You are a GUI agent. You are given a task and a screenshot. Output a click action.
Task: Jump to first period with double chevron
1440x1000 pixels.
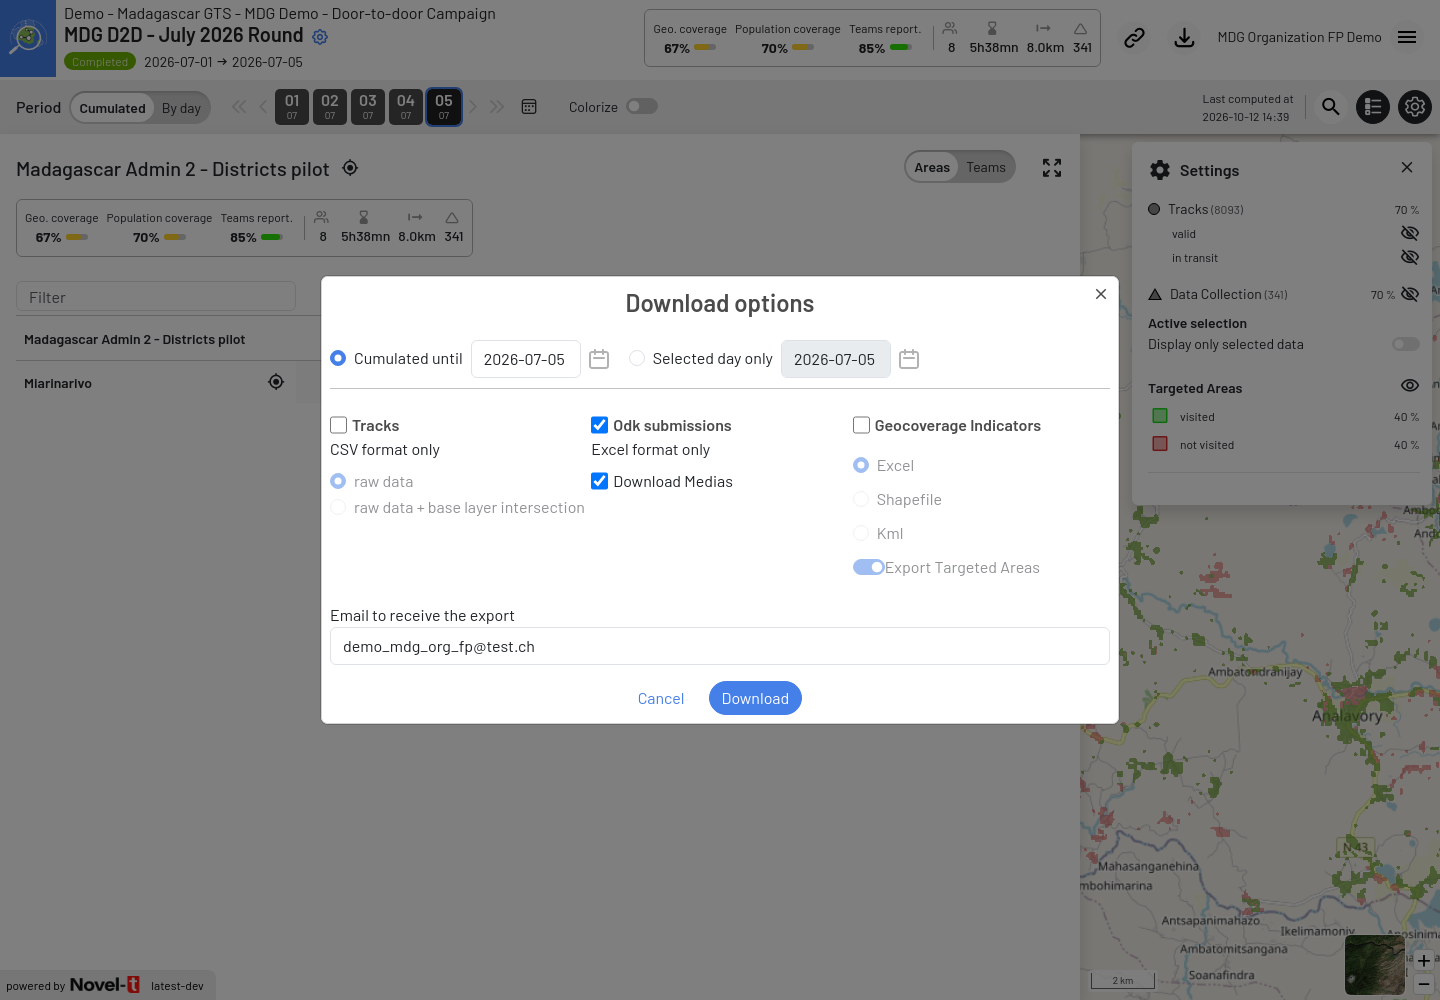click(x=239, y=107)
